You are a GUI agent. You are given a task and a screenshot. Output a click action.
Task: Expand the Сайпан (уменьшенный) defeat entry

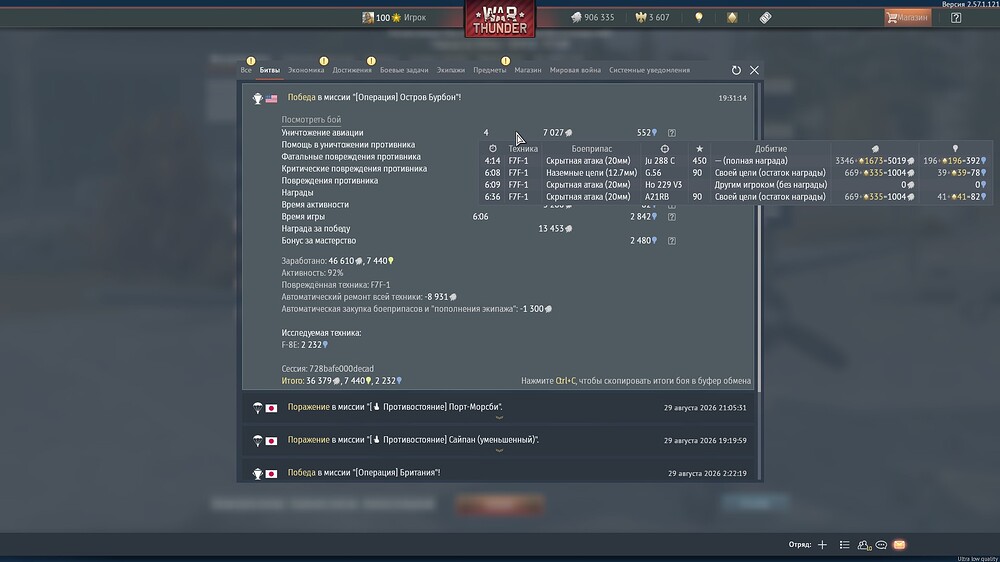[499, 440]
